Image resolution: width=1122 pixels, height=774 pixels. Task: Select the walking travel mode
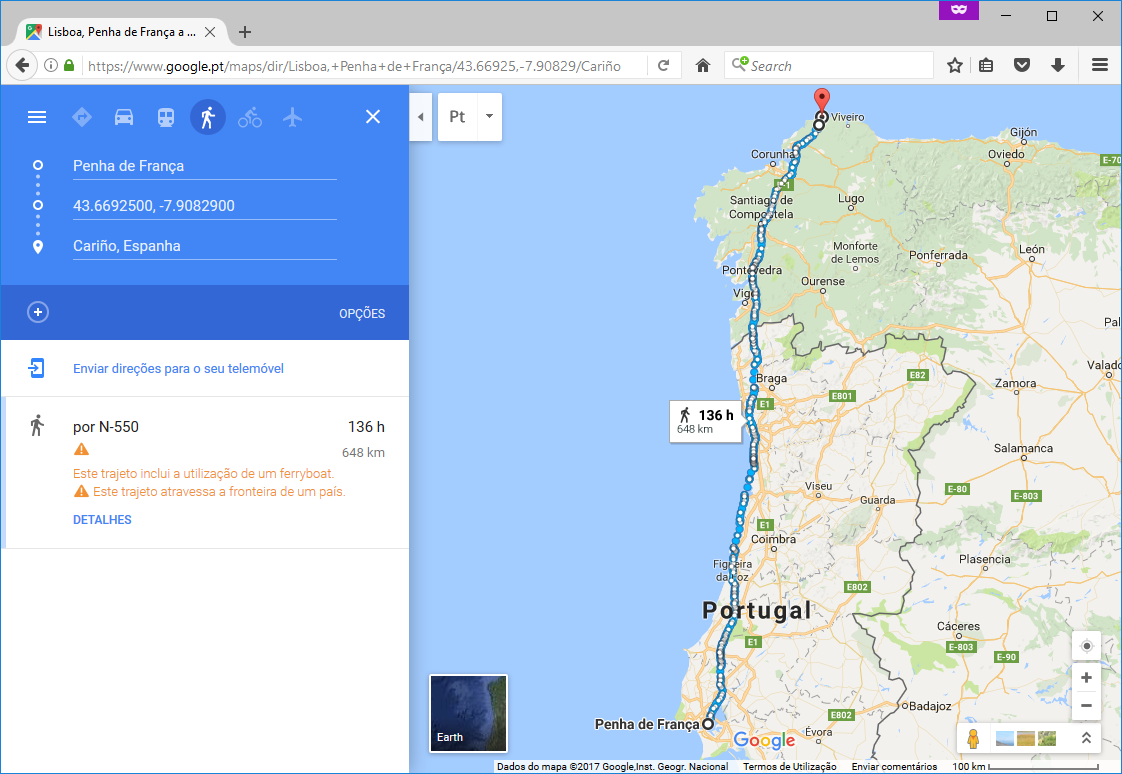pos(208,117)
